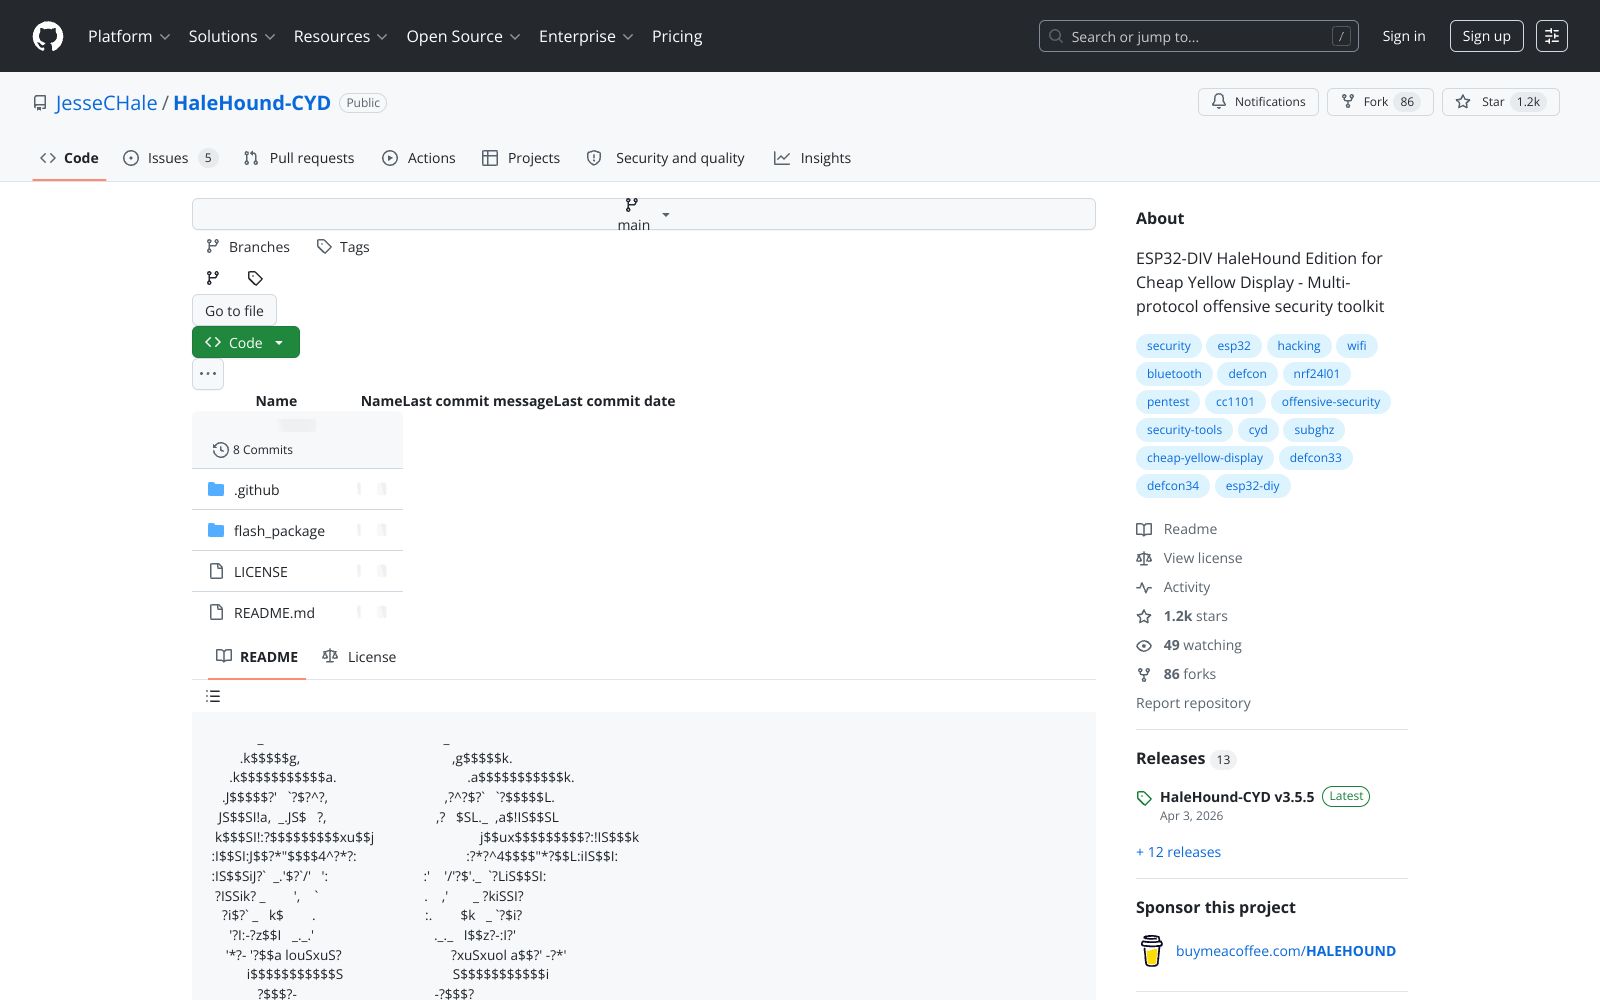Open the three-dot more options button
The width and height of the screenshot is (1600, 1000).
[x=208, y=374]
